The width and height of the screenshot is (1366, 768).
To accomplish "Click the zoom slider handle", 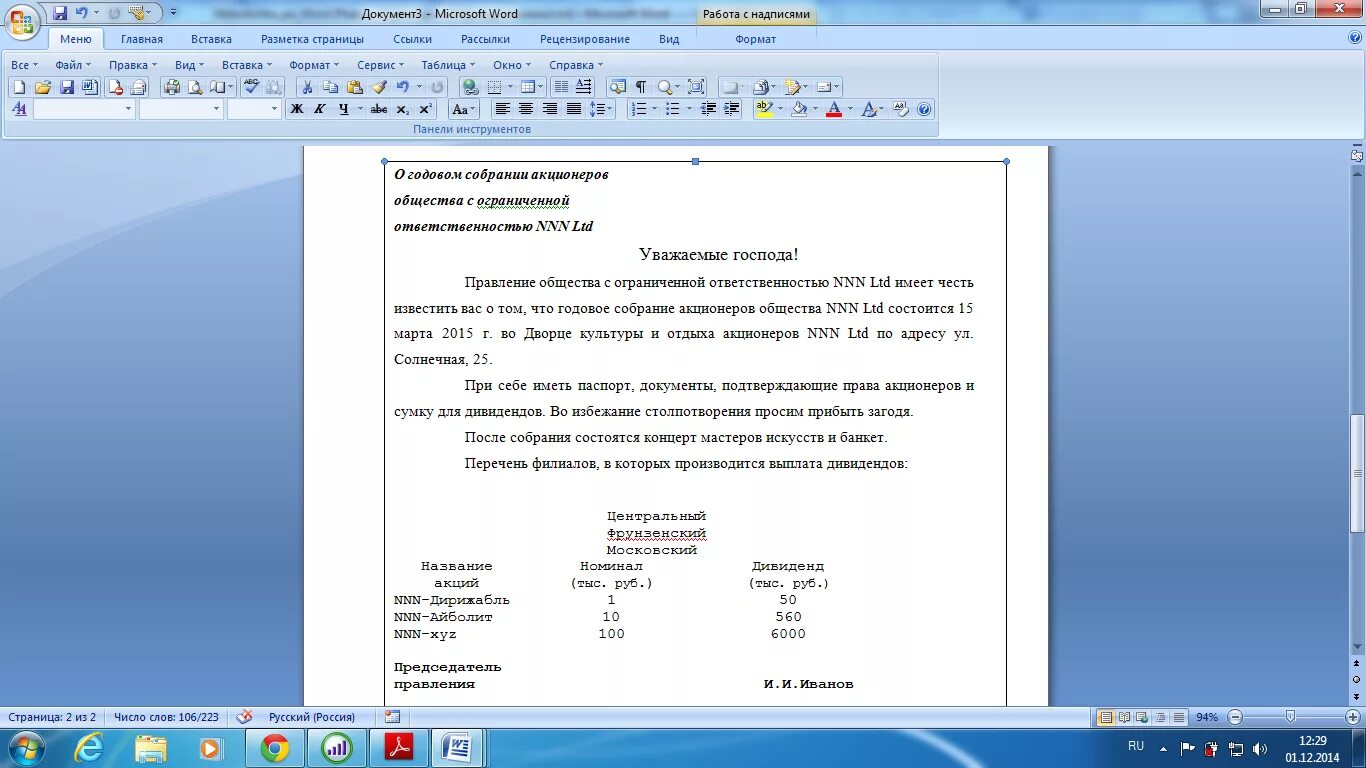I will [1290, 717].
